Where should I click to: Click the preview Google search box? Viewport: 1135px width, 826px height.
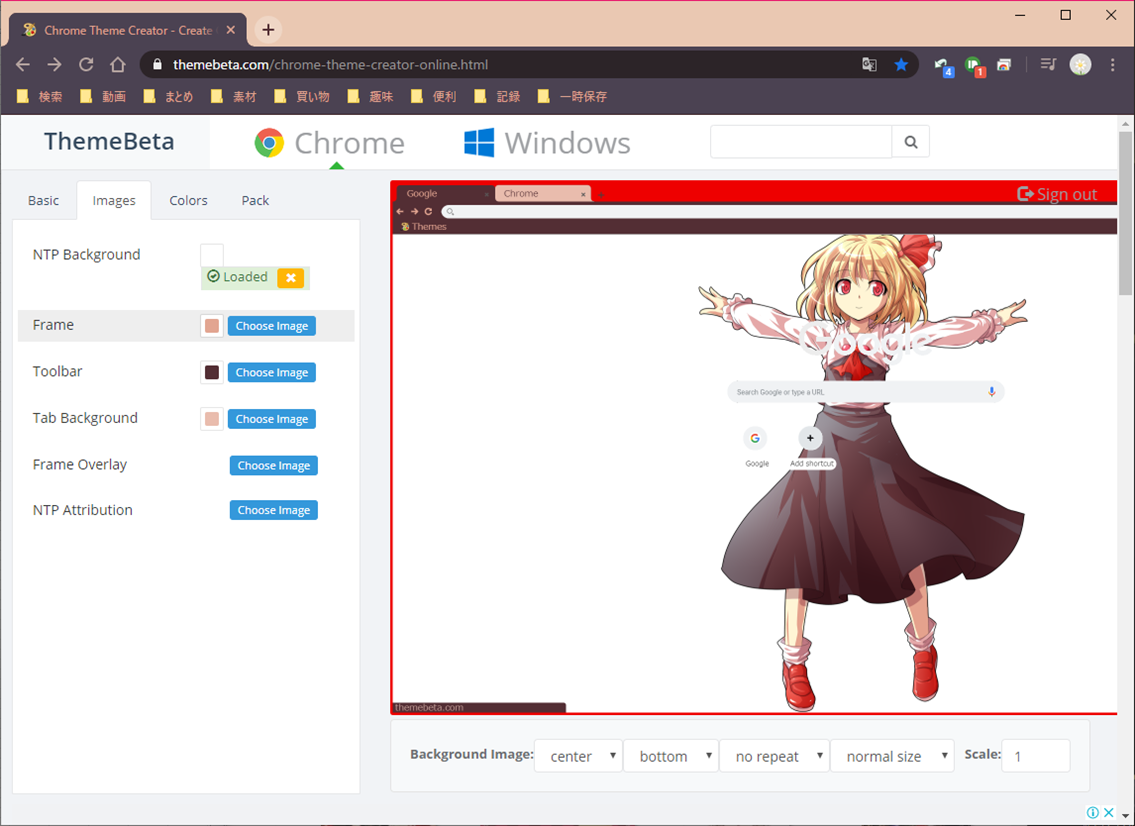(866, 392)
